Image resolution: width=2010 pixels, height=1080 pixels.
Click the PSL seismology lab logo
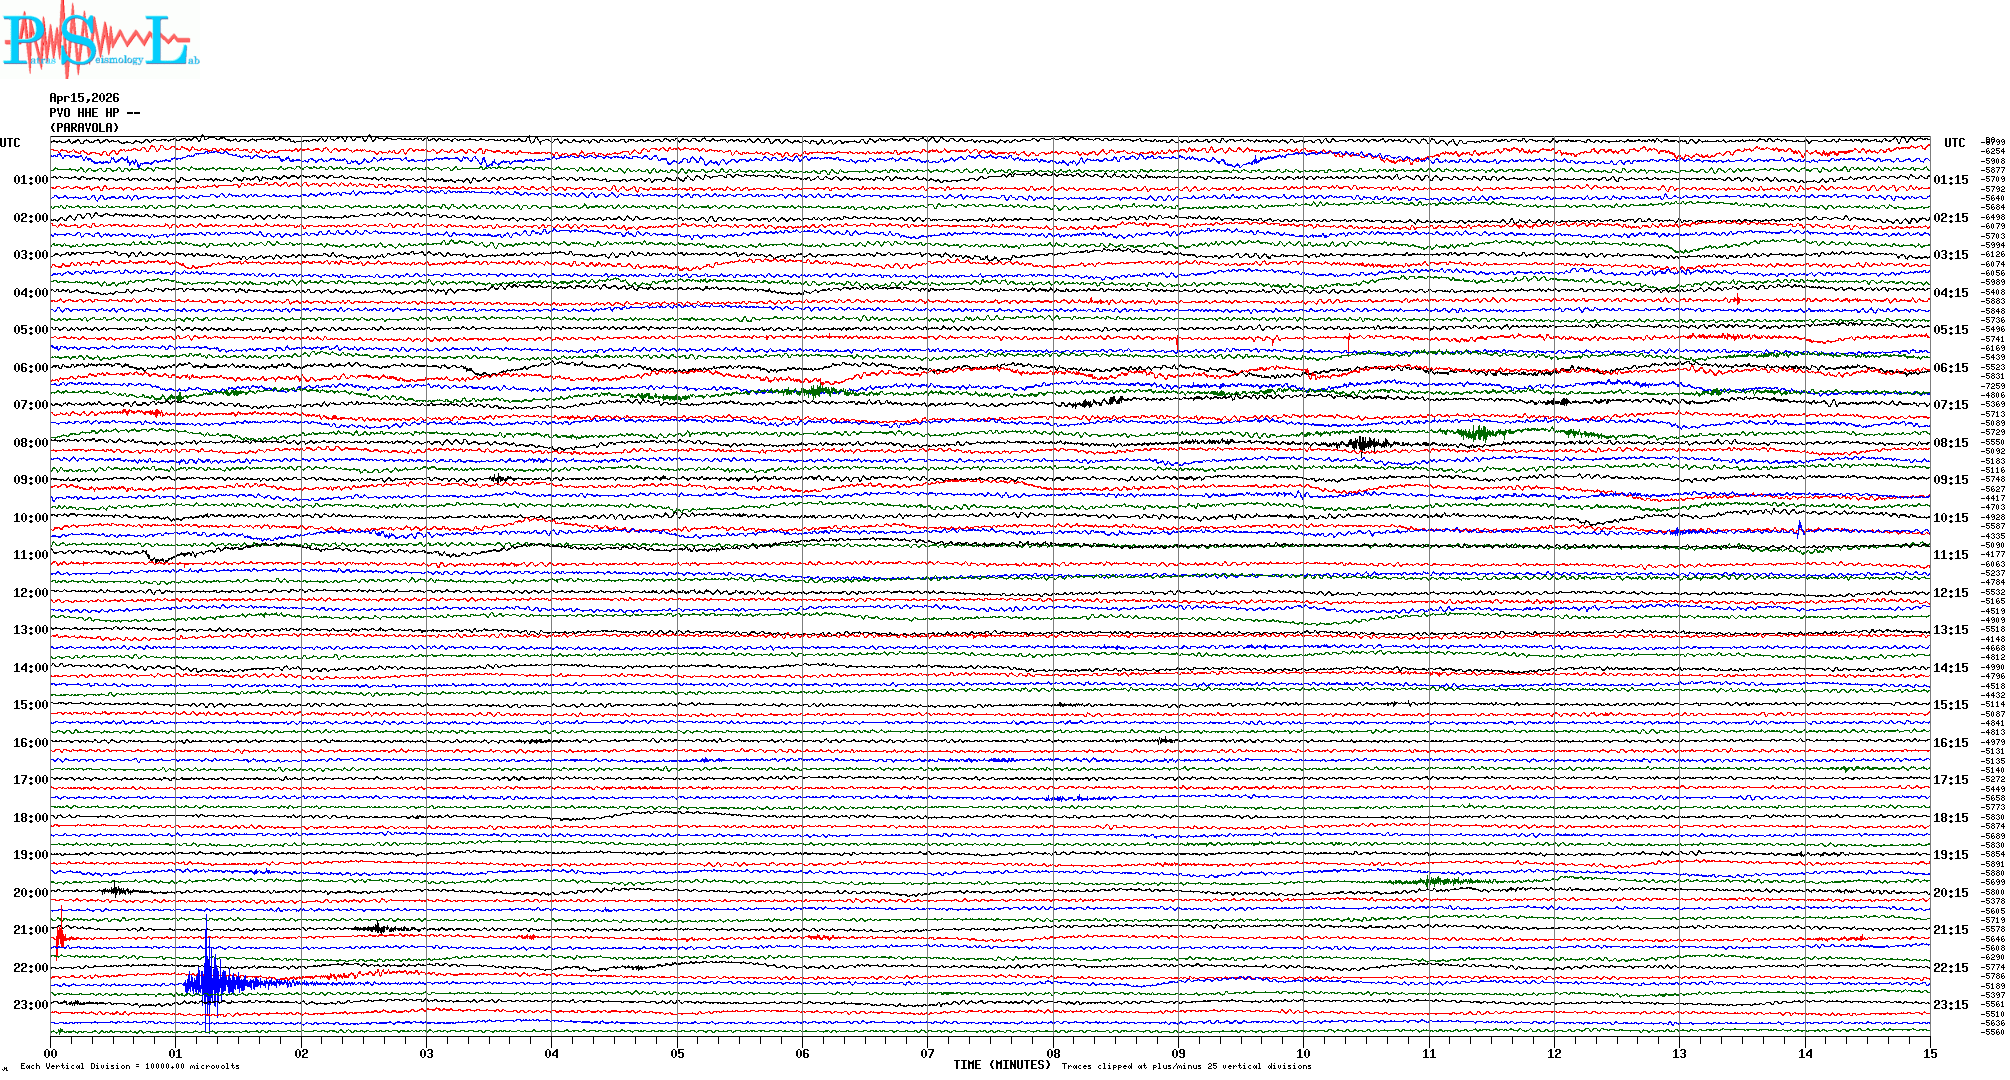[x=98, y=40]
